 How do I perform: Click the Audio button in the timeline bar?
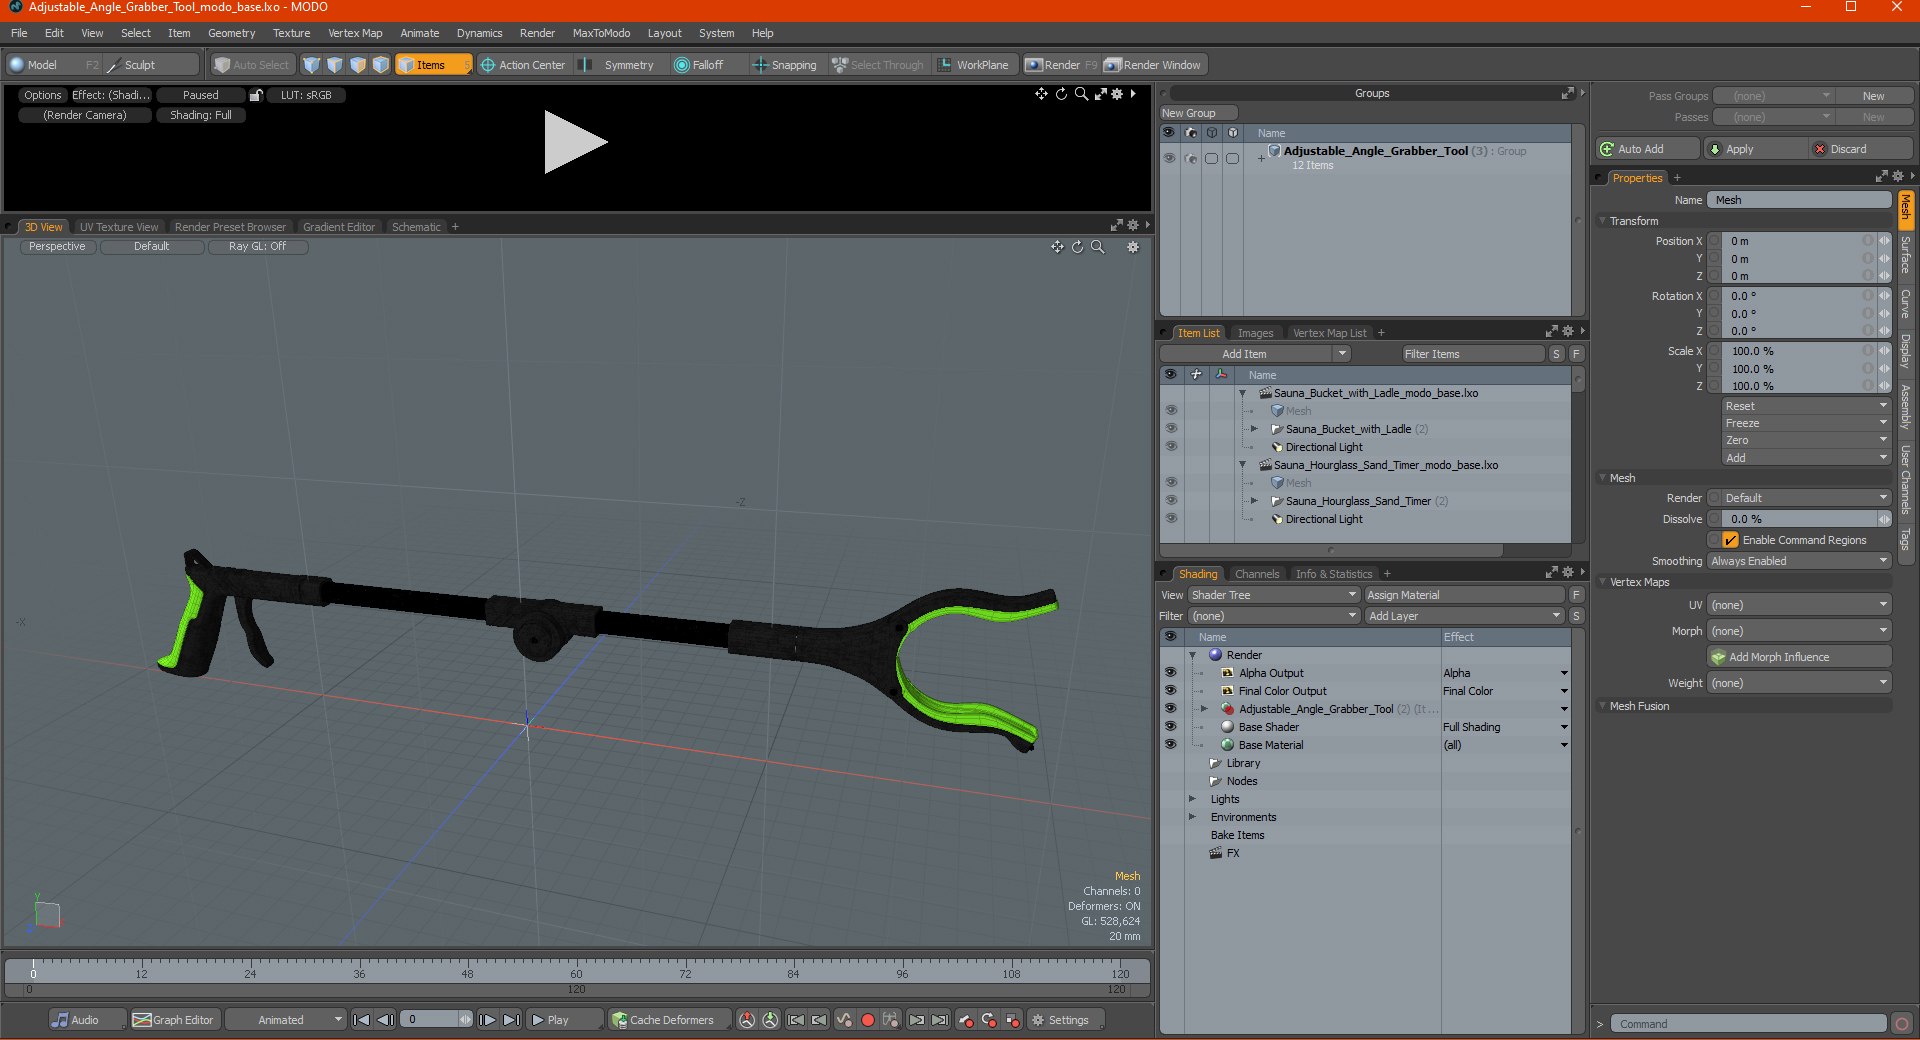click(77, 1020)
